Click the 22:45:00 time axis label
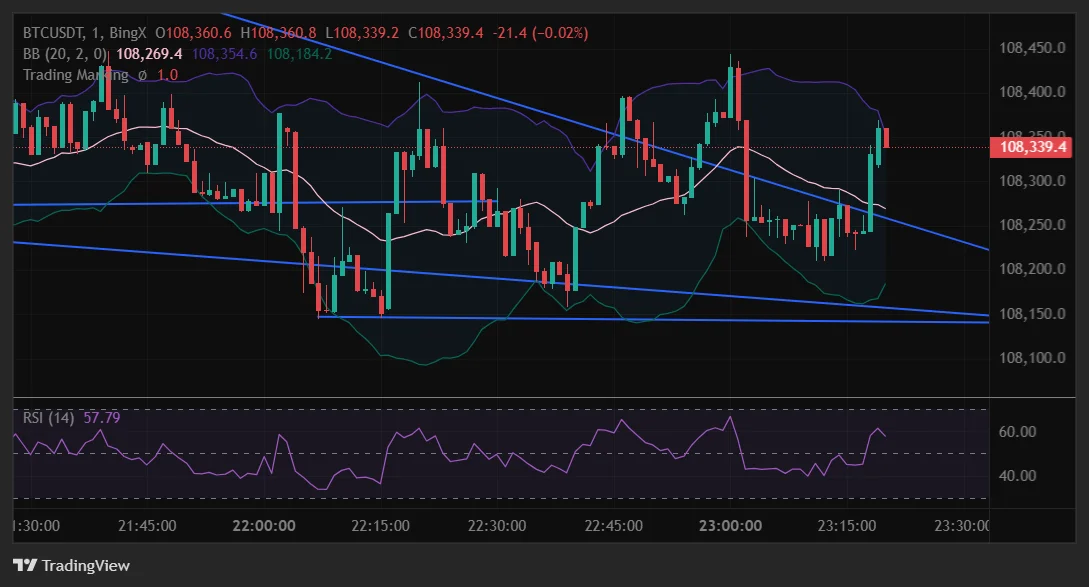 click(x=613, y=526)
